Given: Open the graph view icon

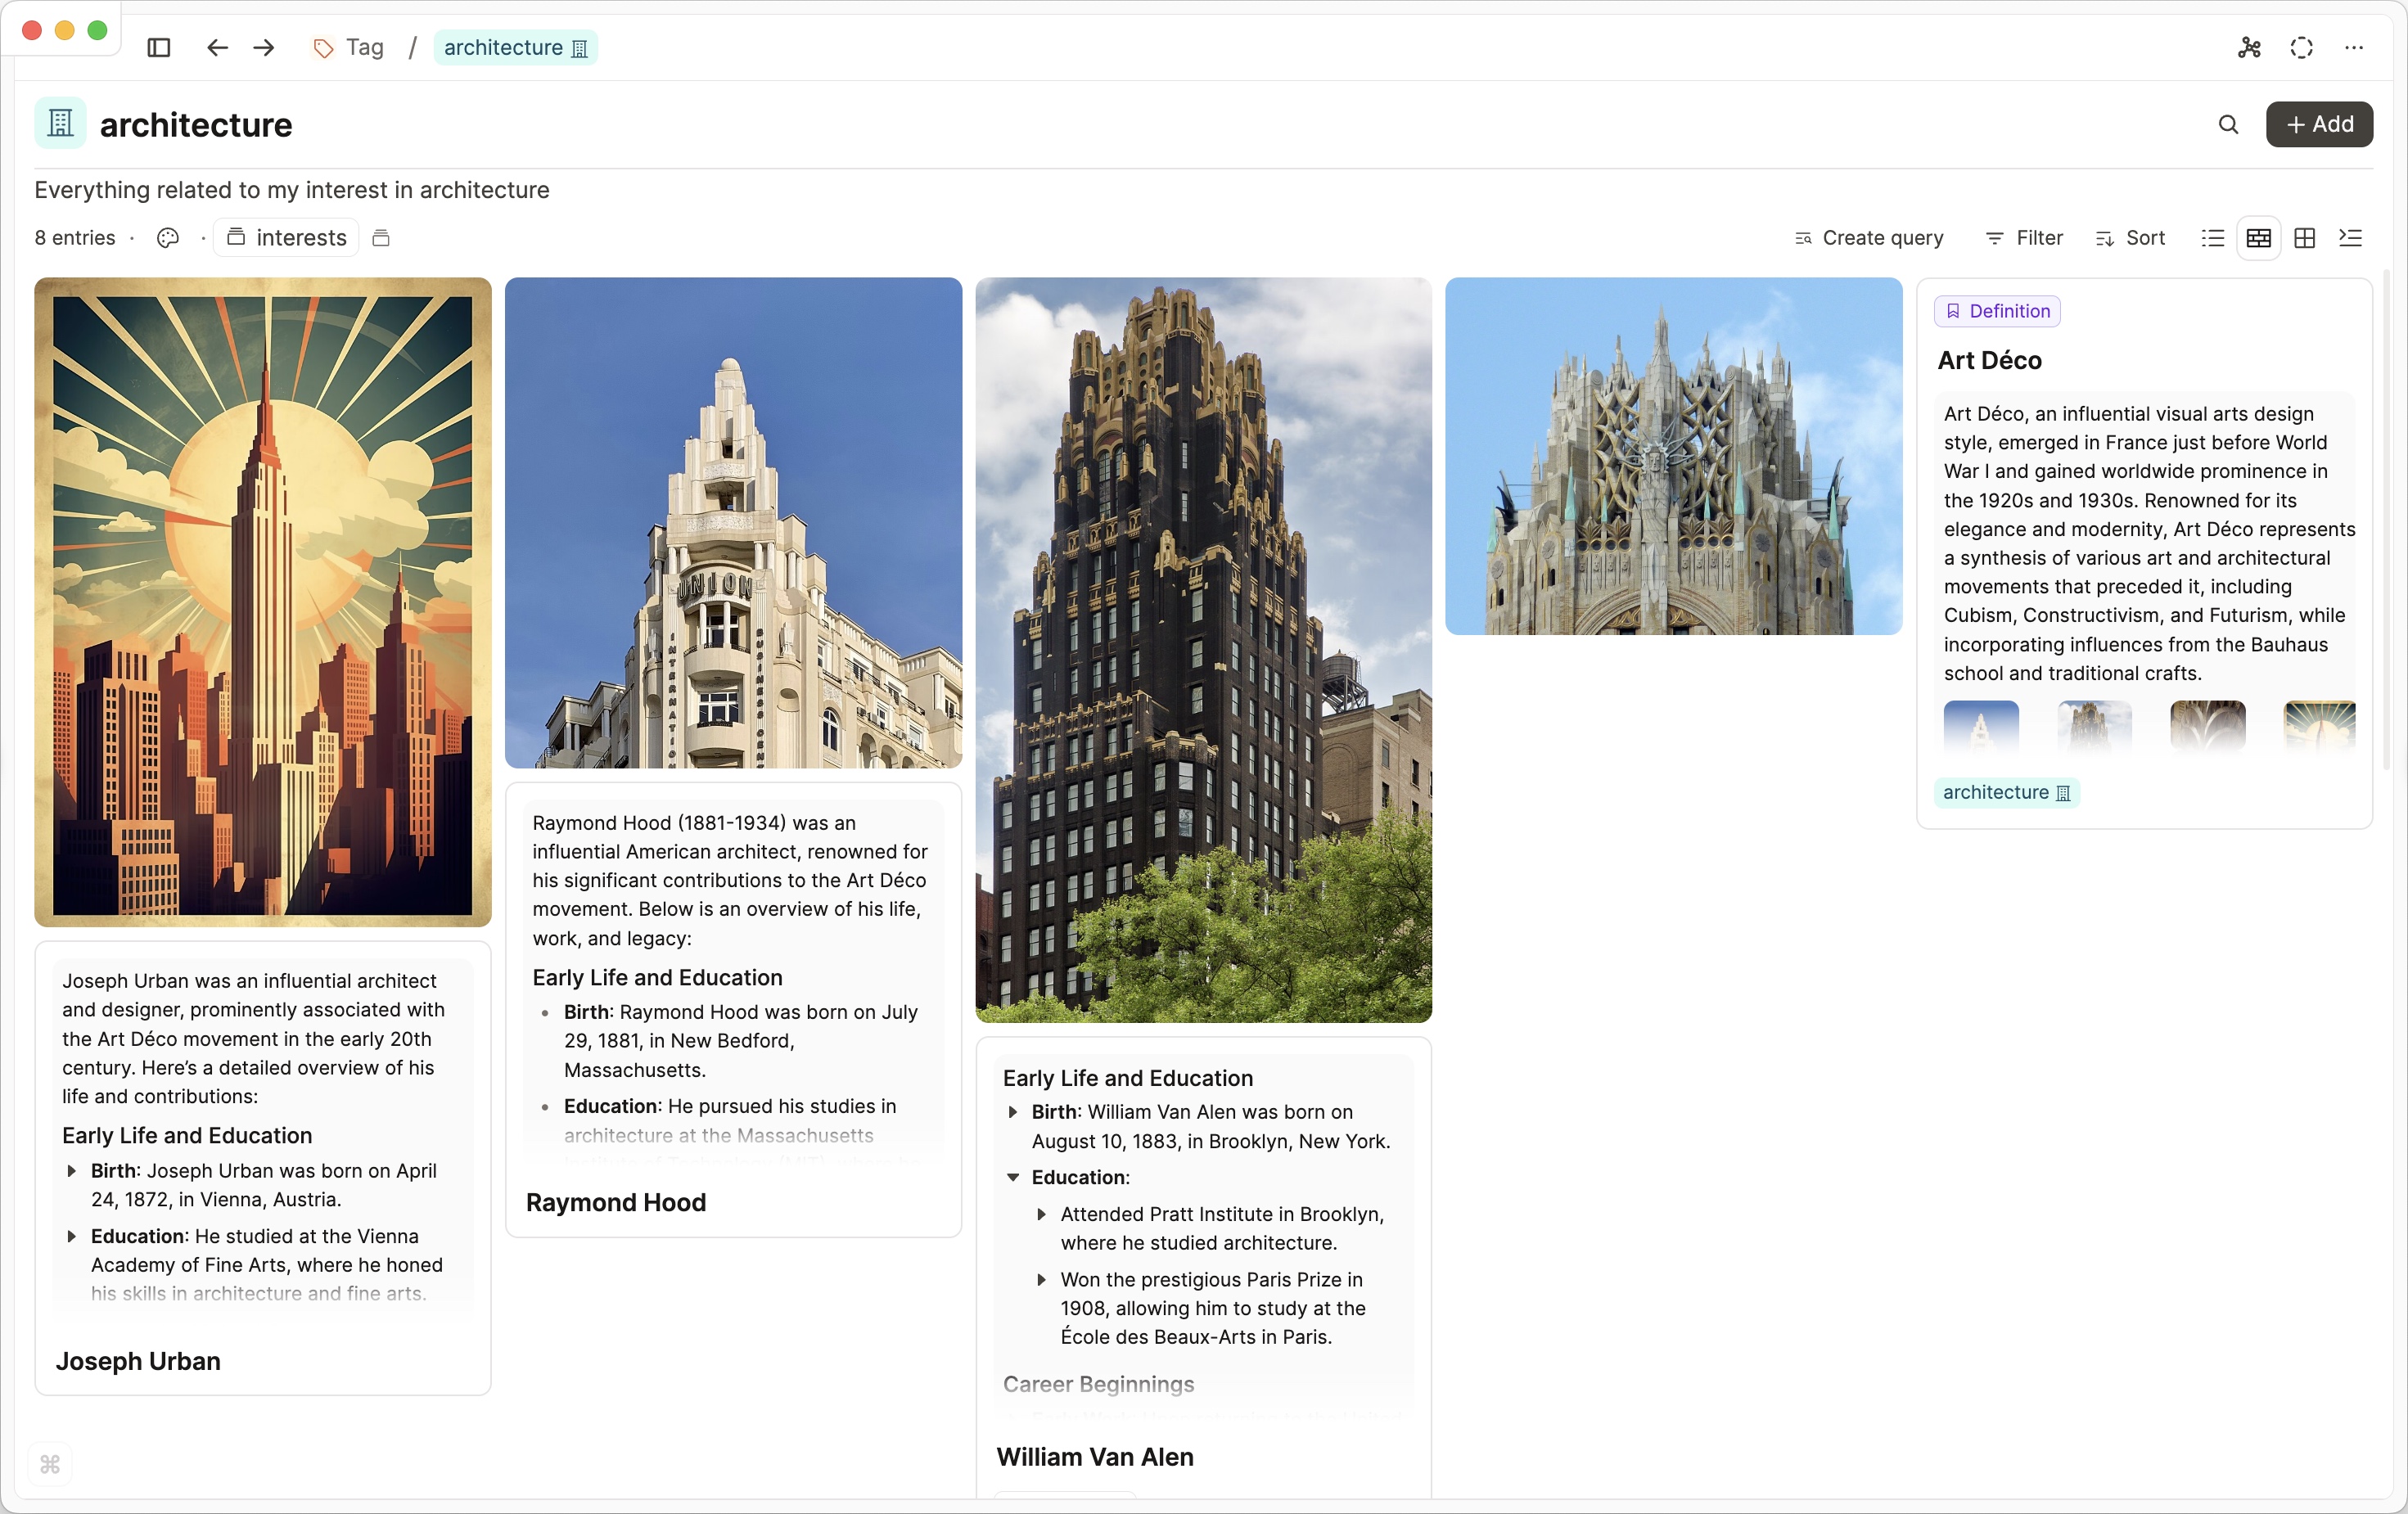Looking at the screenshot, I should pyautogui.click(x=2249, y=47).
